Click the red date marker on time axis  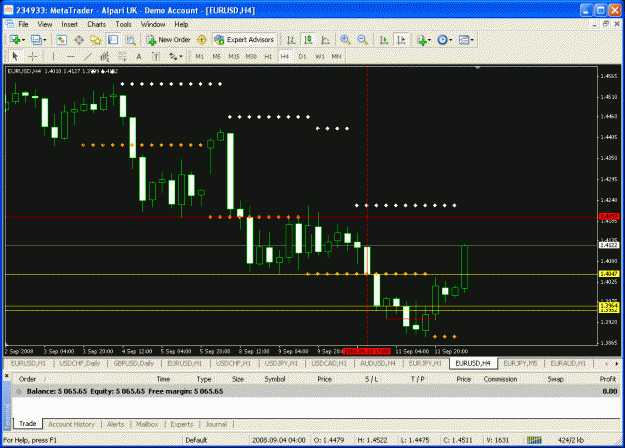tap(367, 352)
